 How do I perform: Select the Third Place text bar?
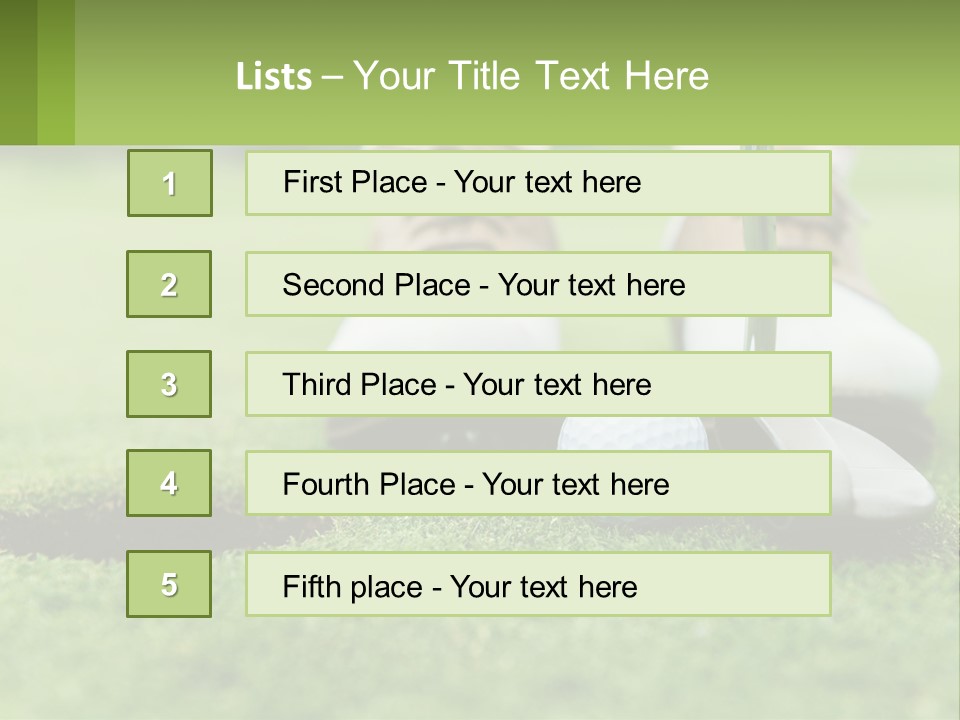point(538,384)
